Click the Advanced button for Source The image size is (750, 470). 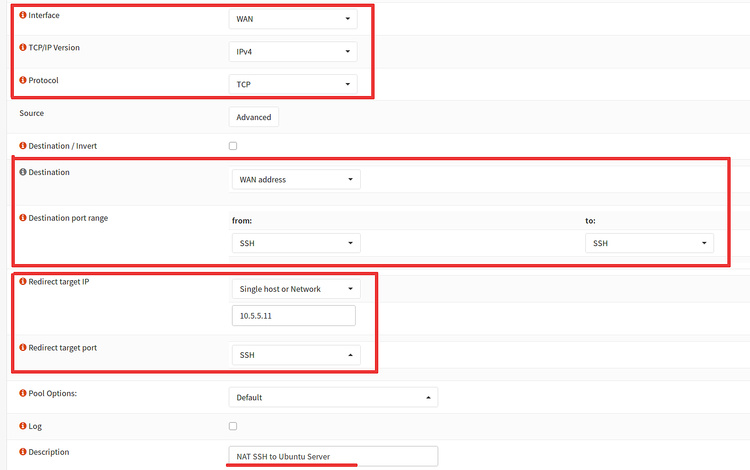(x=254, y=117)
